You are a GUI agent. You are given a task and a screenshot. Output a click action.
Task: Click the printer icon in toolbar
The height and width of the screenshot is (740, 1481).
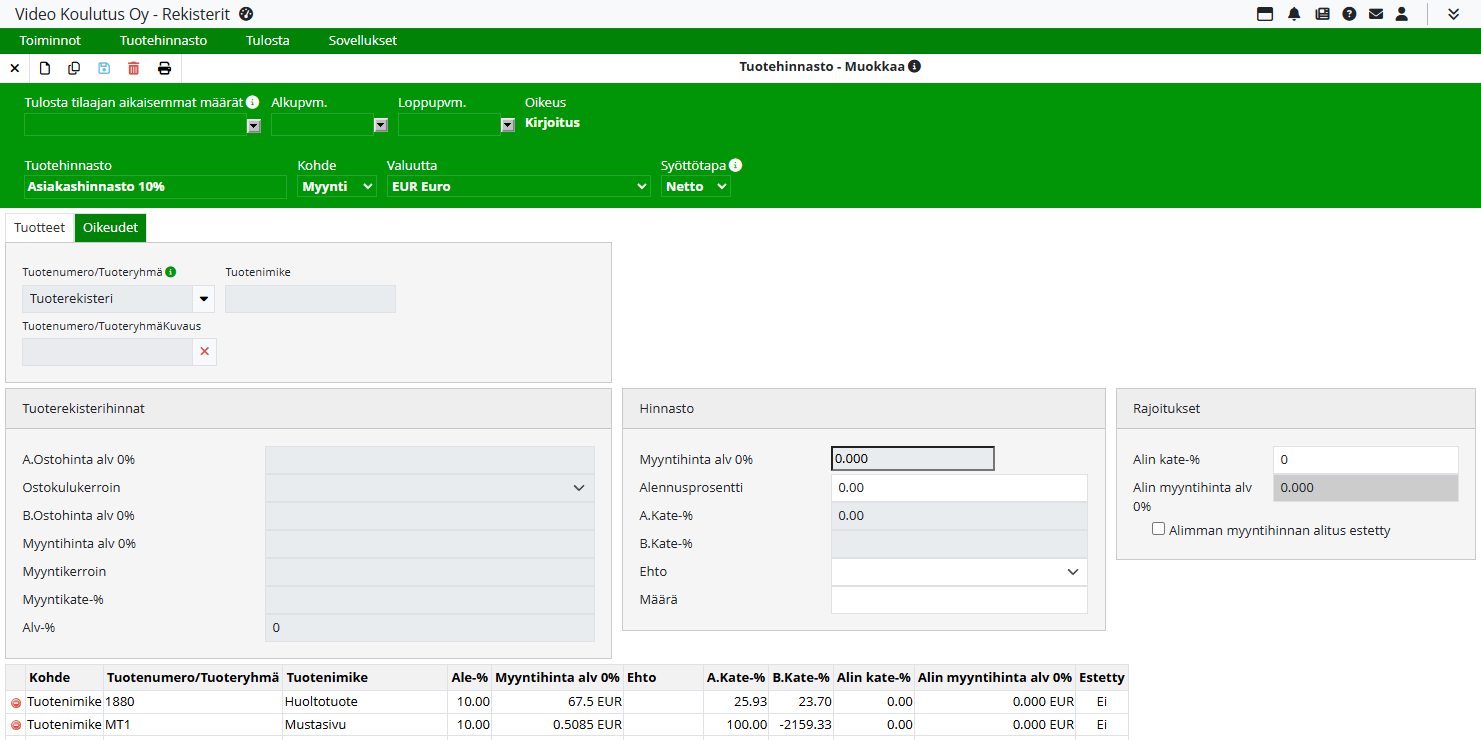tap(164, 68)
